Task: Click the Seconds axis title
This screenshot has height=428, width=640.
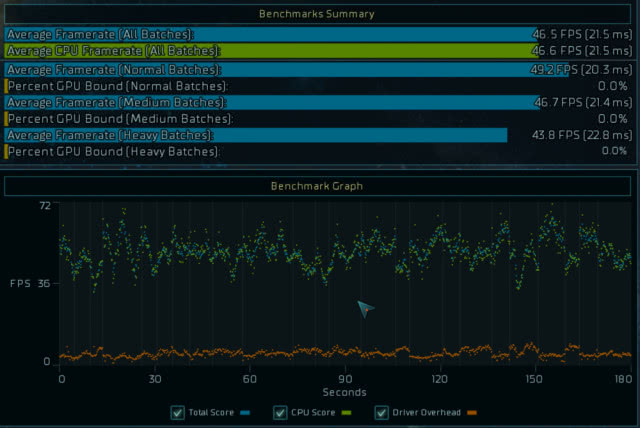Action: 344,392
